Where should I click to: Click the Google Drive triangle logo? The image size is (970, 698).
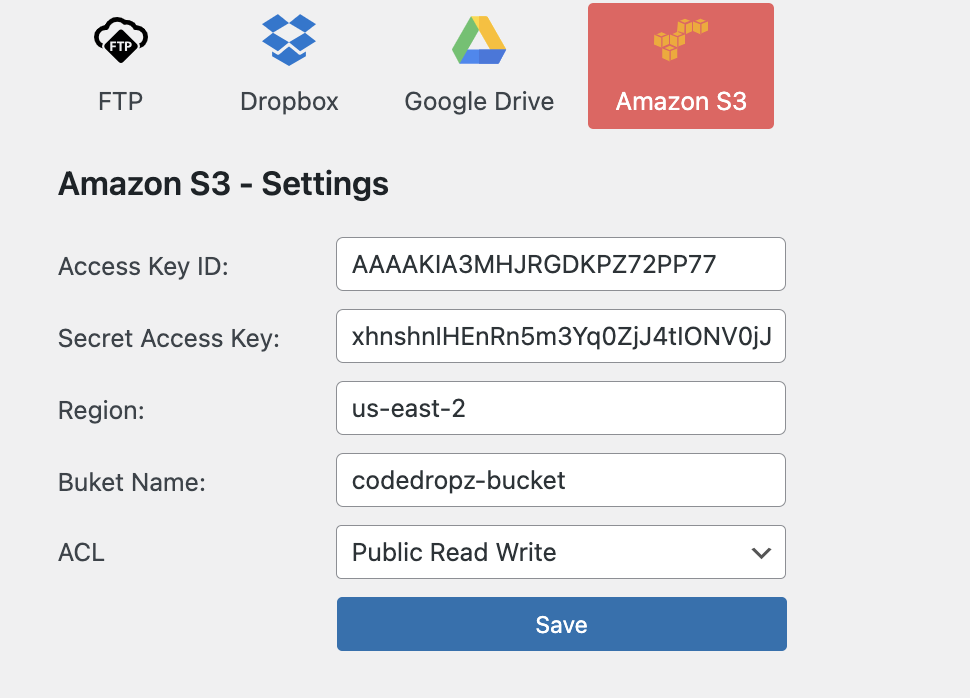coord(479,40)
